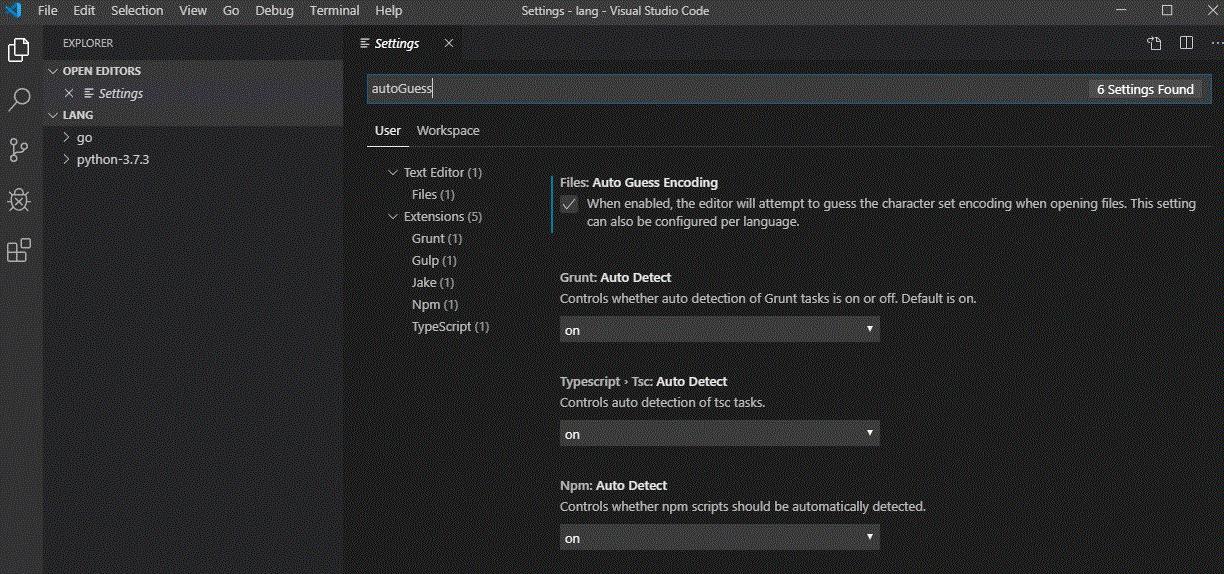Open the Debug view in activity bar
1224x574 pixels.
19,200
